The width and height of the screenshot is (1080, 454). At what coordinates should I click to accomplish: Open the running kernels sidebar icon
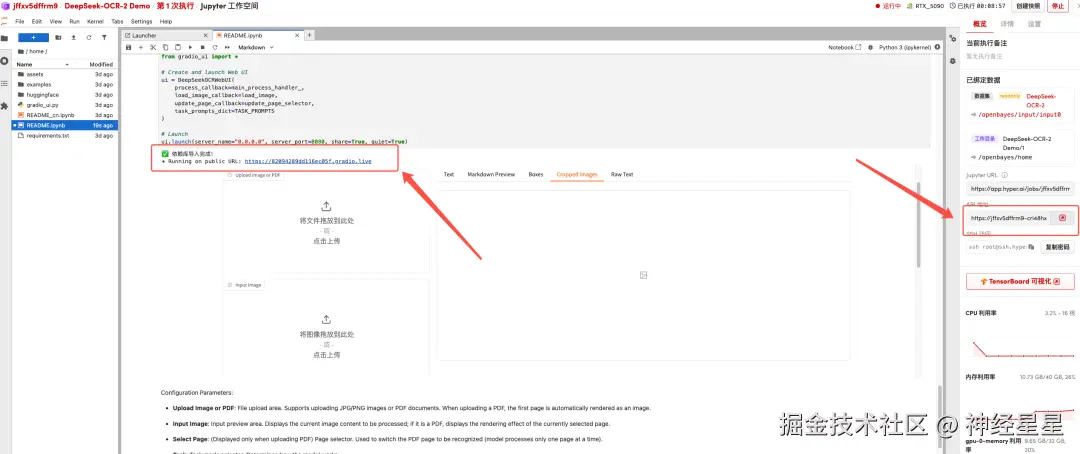click(4, 61)
